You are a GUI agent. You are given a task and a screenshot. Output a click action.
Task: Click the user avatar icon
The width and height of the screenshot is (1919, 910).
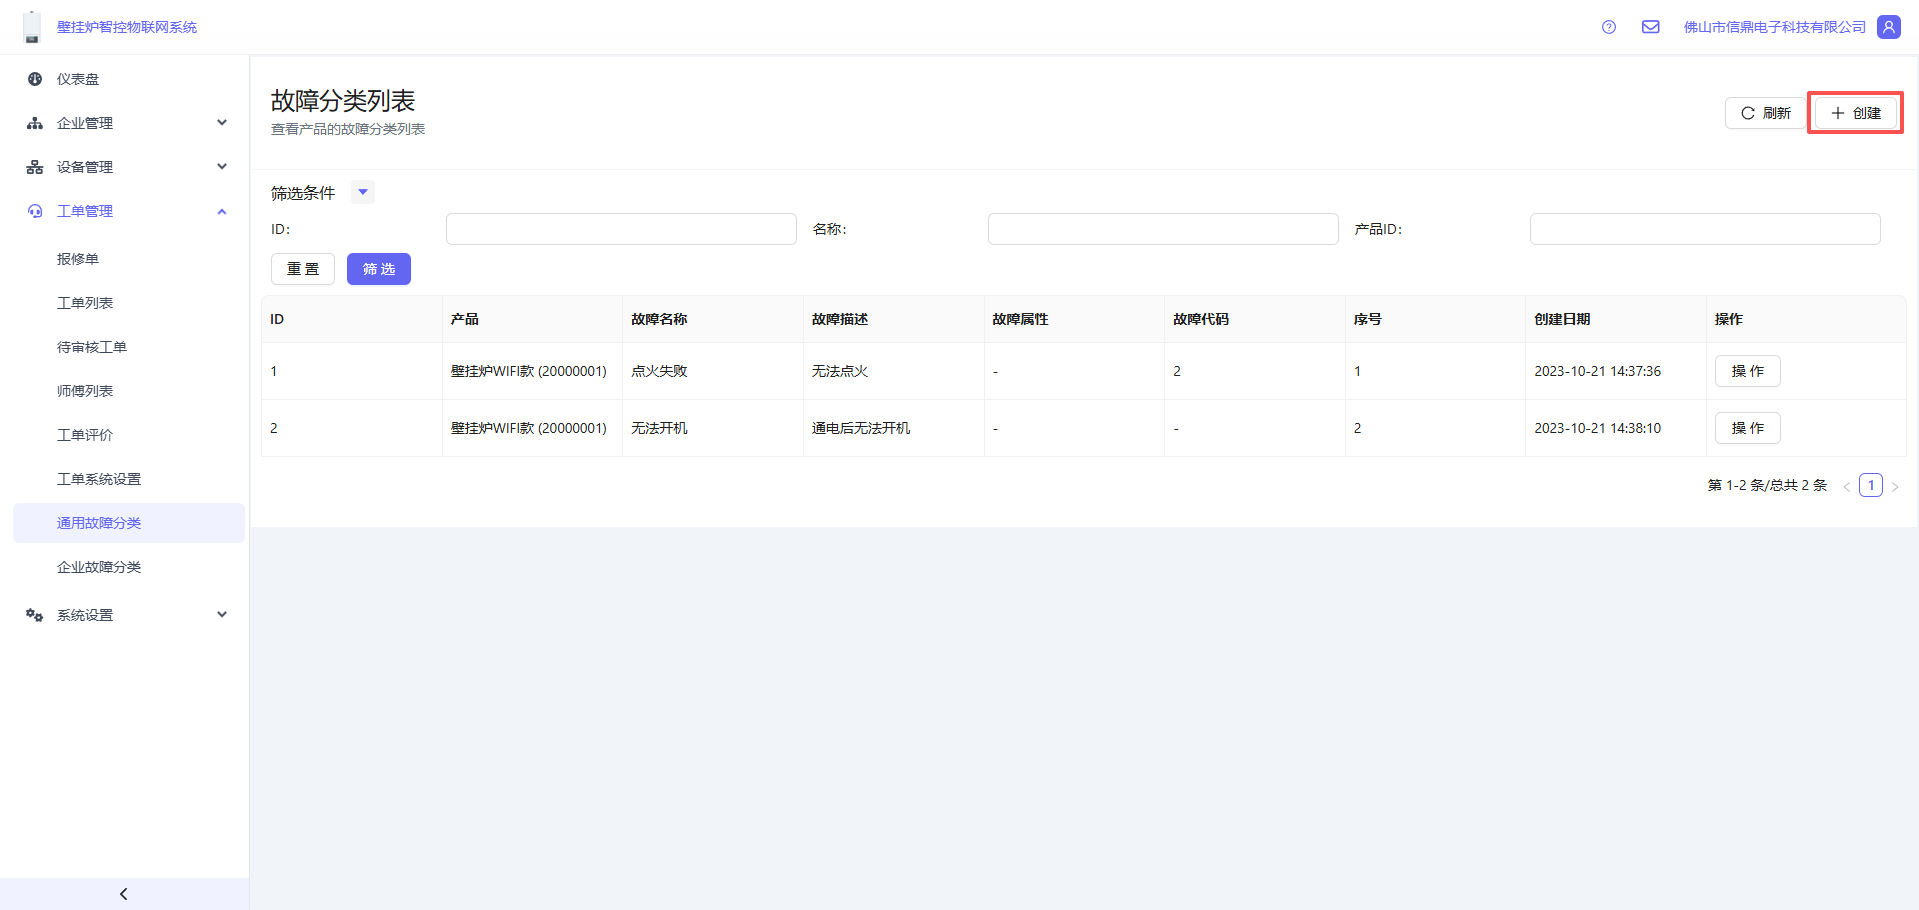click(1888, 27)
